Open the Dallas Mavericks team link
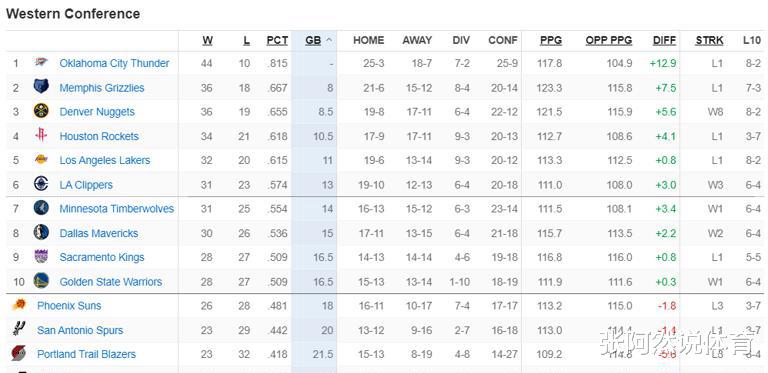Image resolution: width=768 pixels, height=373 pixels. pyautogui.click(x=99, y=233)
